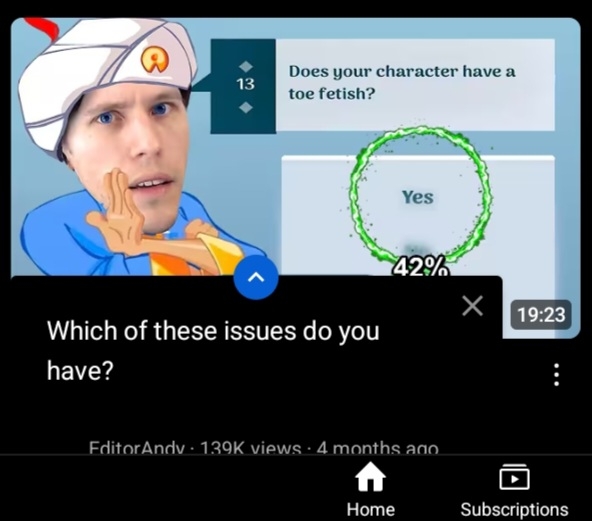Click the 139K views metadata text

tap(250, 449)
